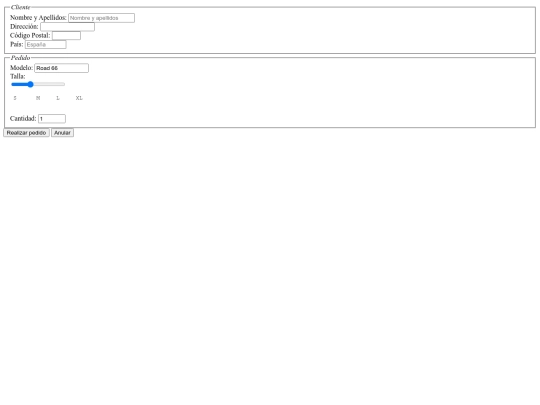Click the Modelo label text
Viewport: 540px width, 405px height.
[x=21, y=68]
